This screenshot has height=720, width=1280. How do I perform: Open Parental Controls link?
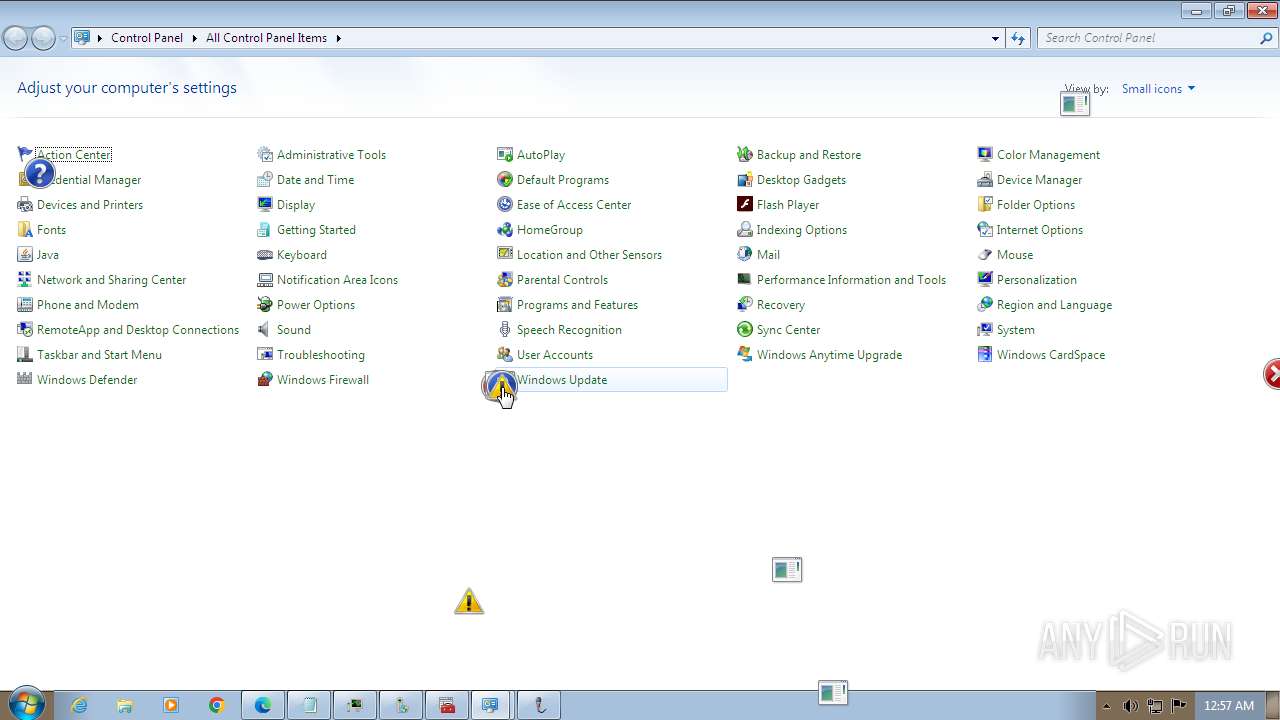pos(562,280)
